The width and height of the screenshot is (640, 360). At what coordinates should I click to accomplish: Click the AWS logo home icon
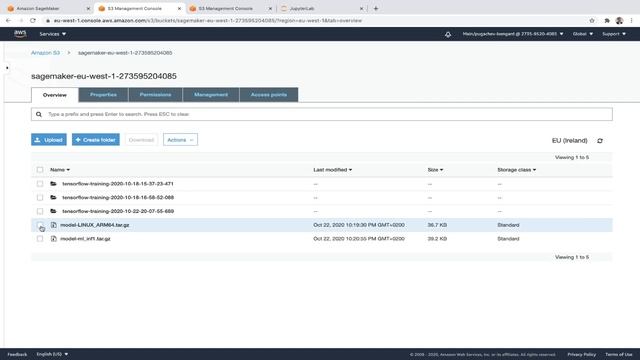(20, 34)
